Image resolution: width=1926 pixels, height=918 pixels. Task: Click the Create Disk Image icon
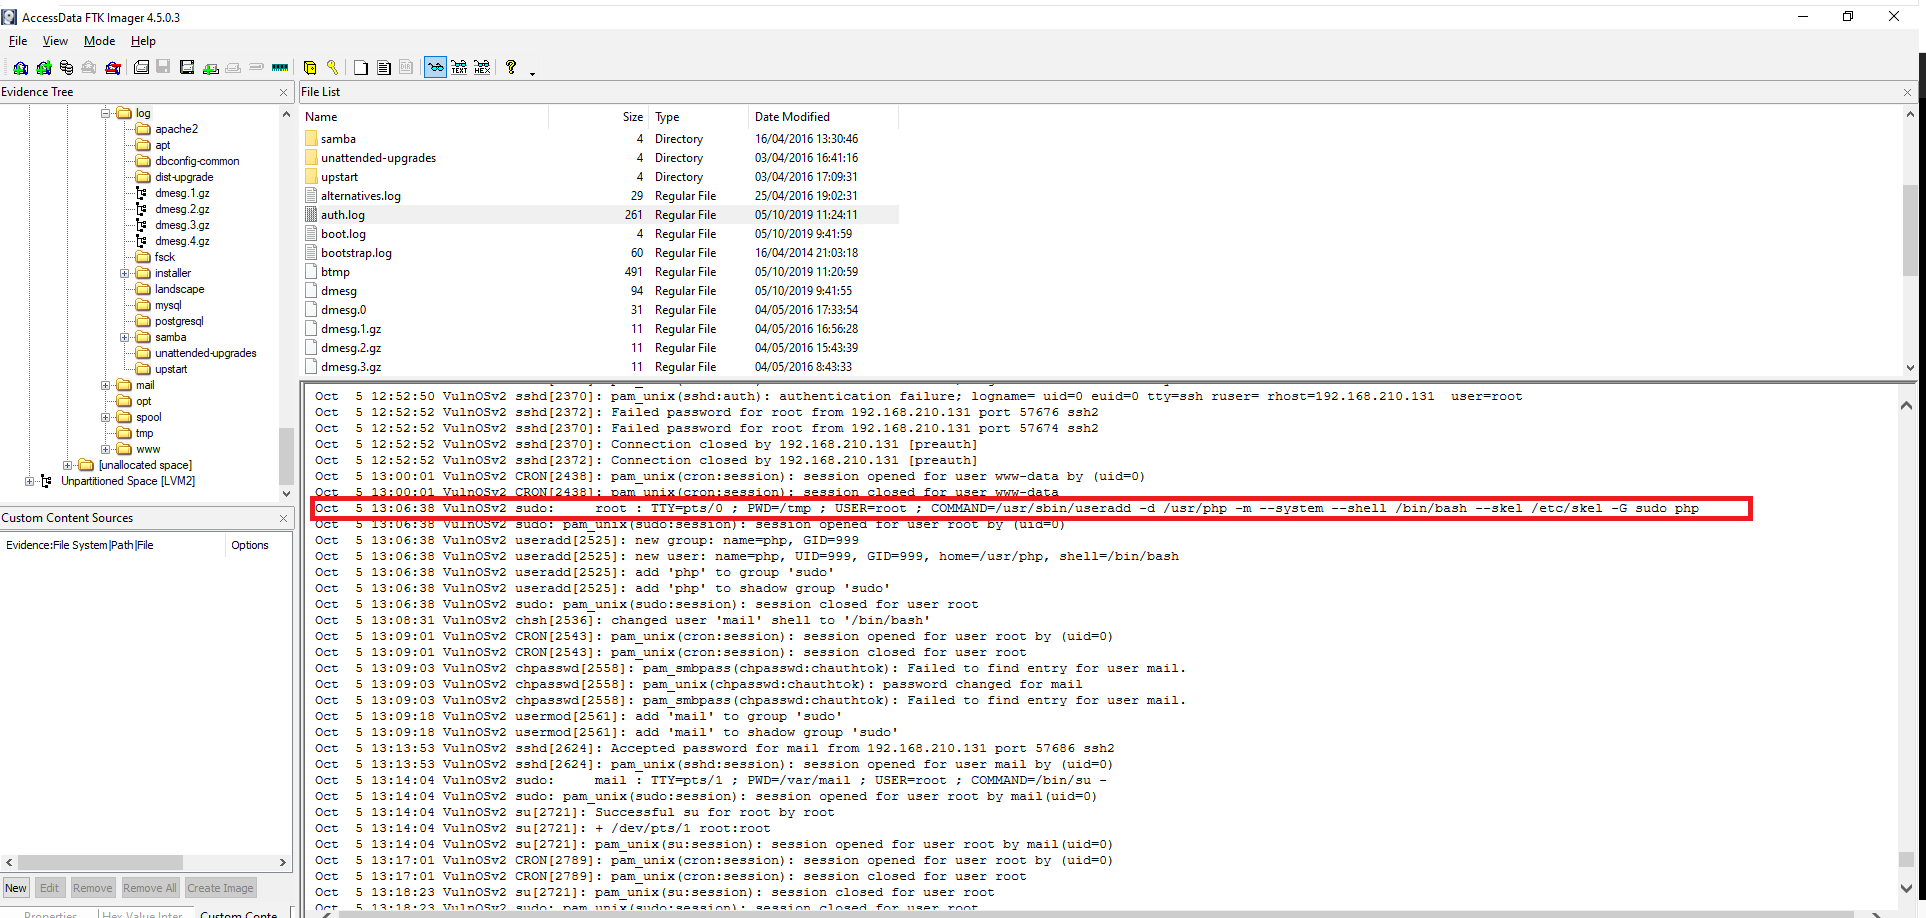[141, 68]
